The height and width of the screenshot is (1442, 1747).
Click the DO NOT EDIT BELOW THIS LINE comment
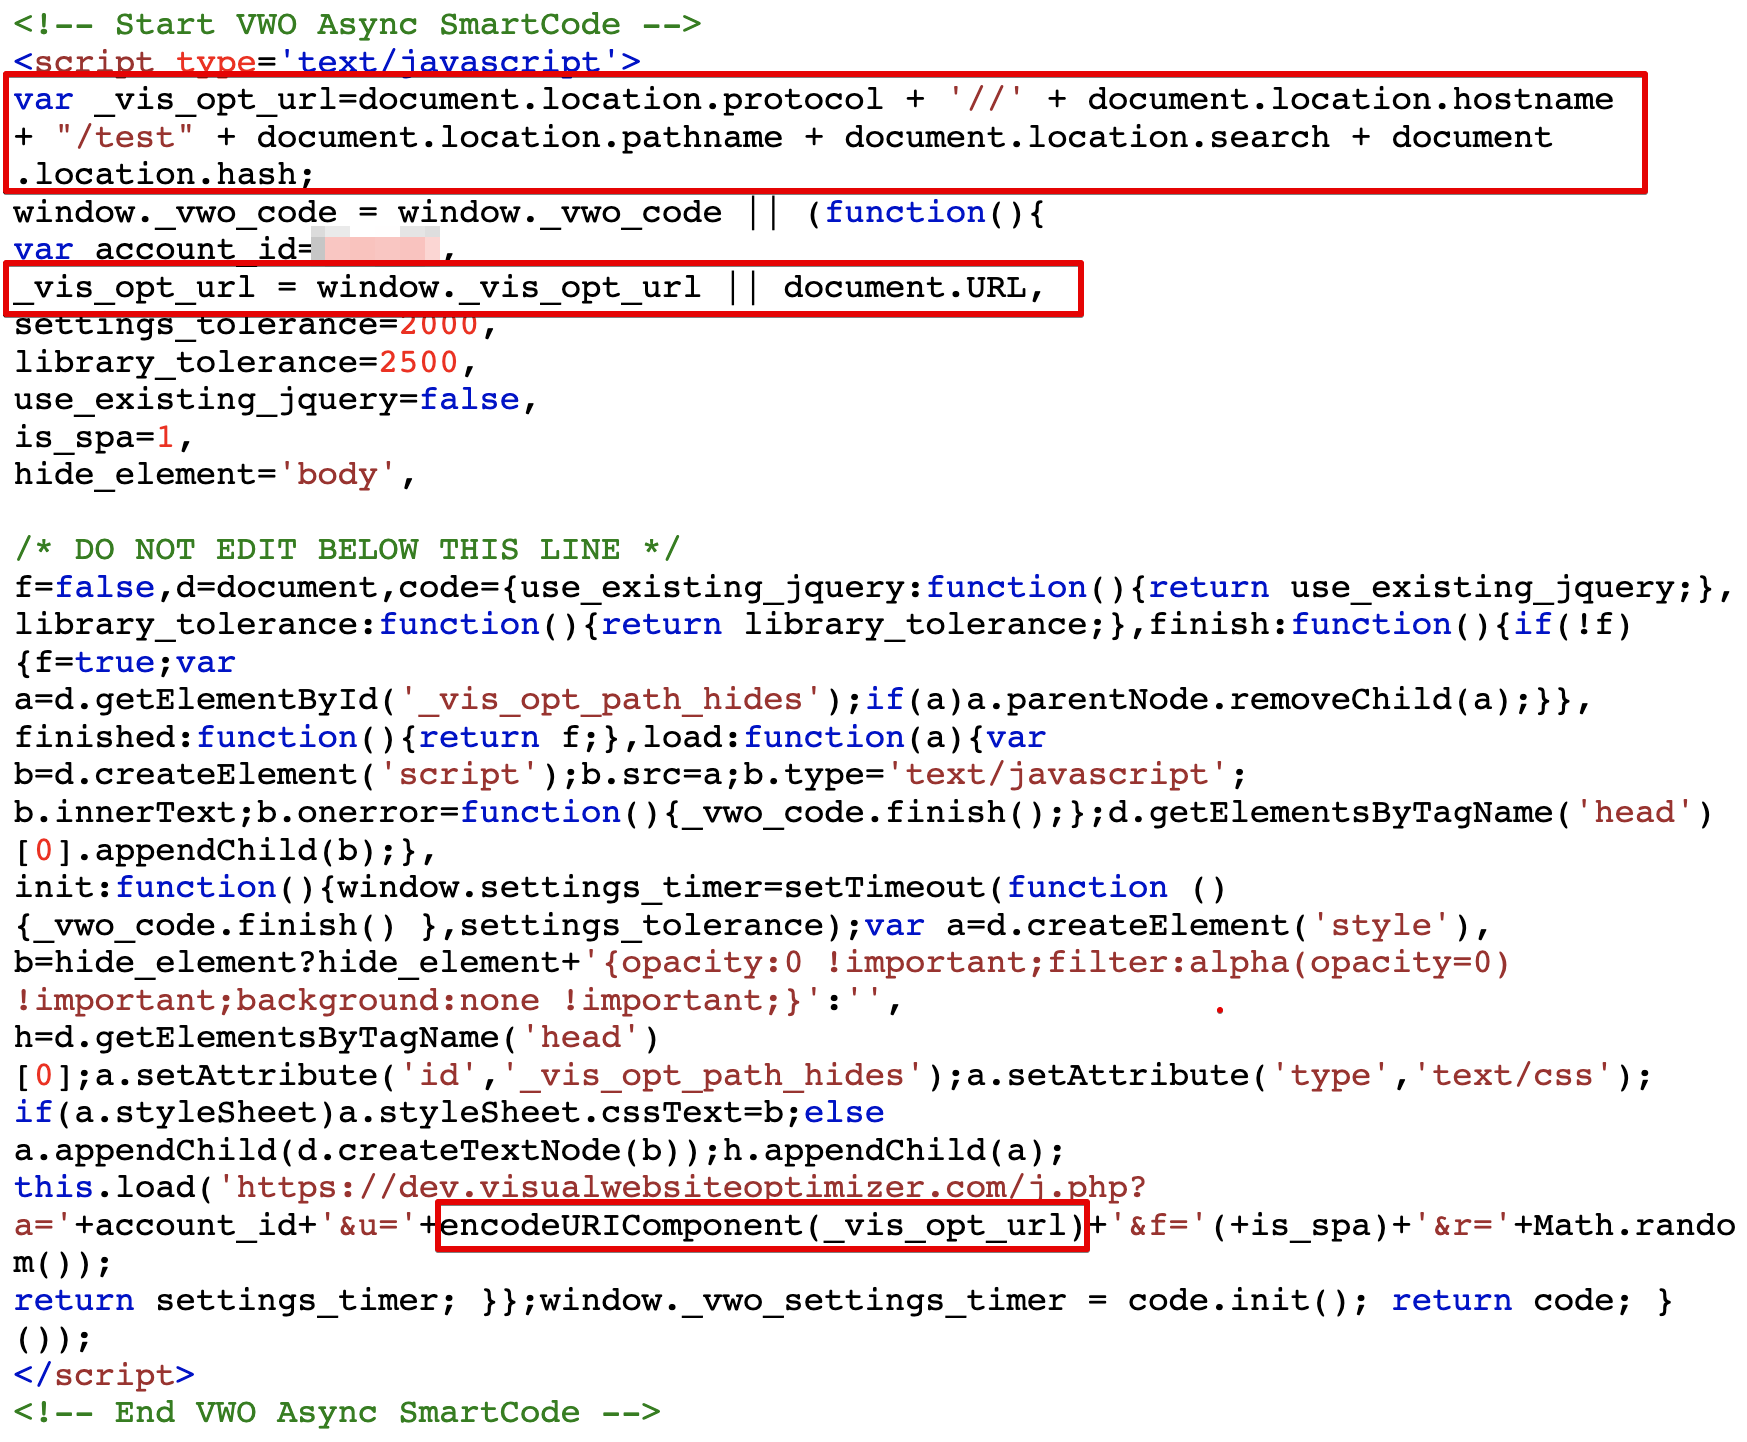click(x=347, y=549)
